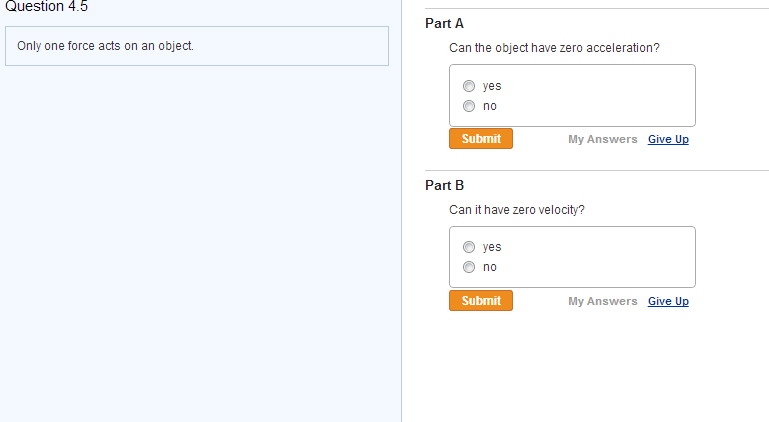This screenshot has height=422, width=769.
Task: Click the Part B heading
Action: pyautogui.click(x=445, y=185)
